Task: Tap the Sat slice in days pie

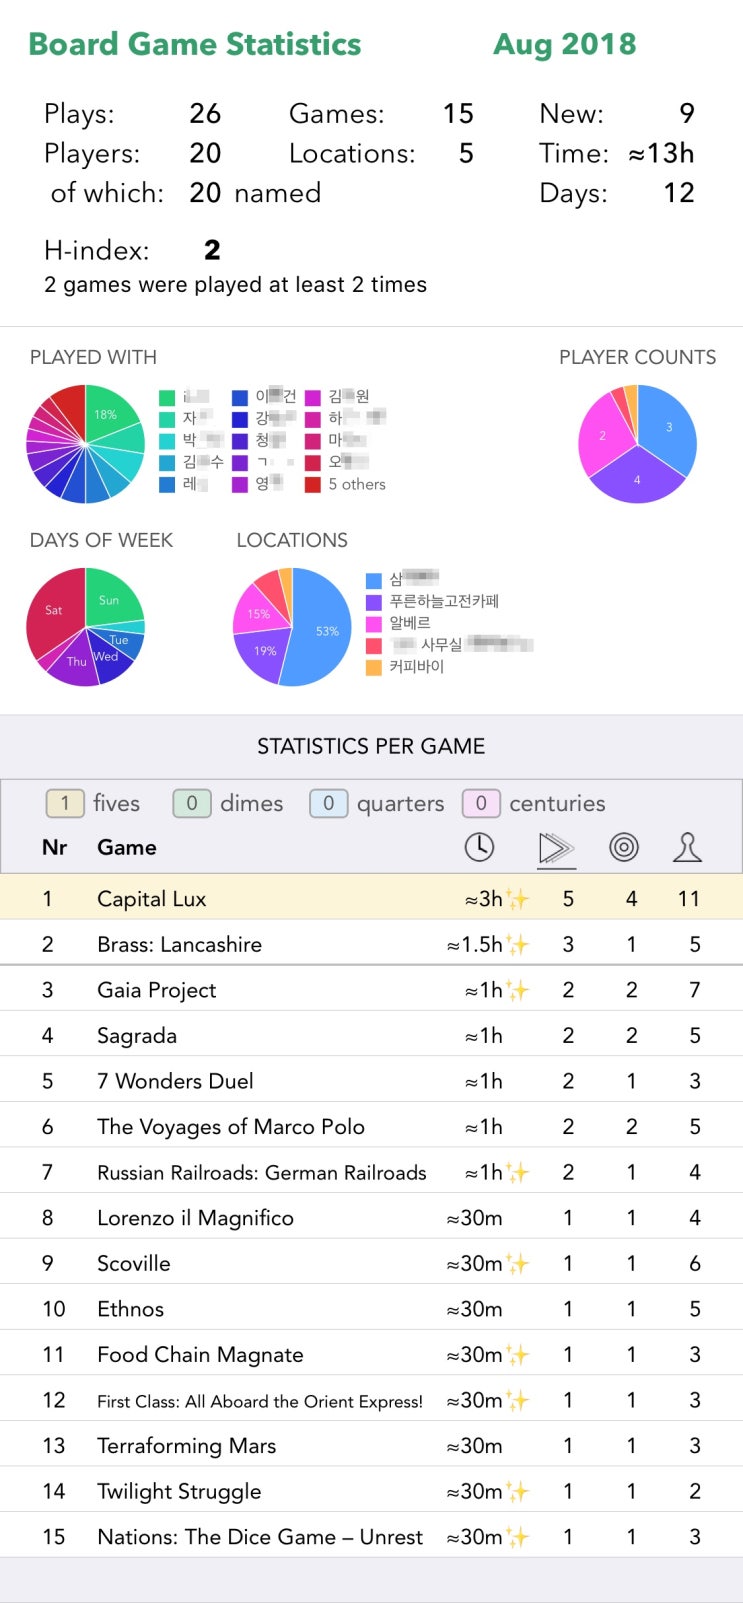Action: pos(56,610)
